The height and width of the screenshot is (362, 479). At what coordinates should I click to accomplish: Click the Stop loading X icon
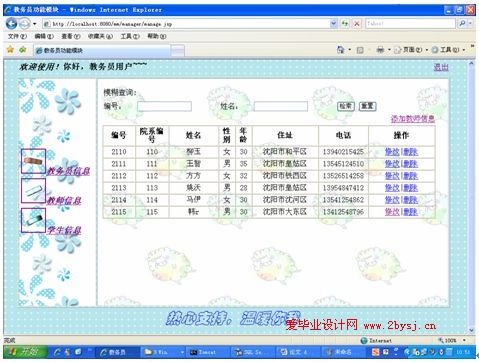coord(357,24)
